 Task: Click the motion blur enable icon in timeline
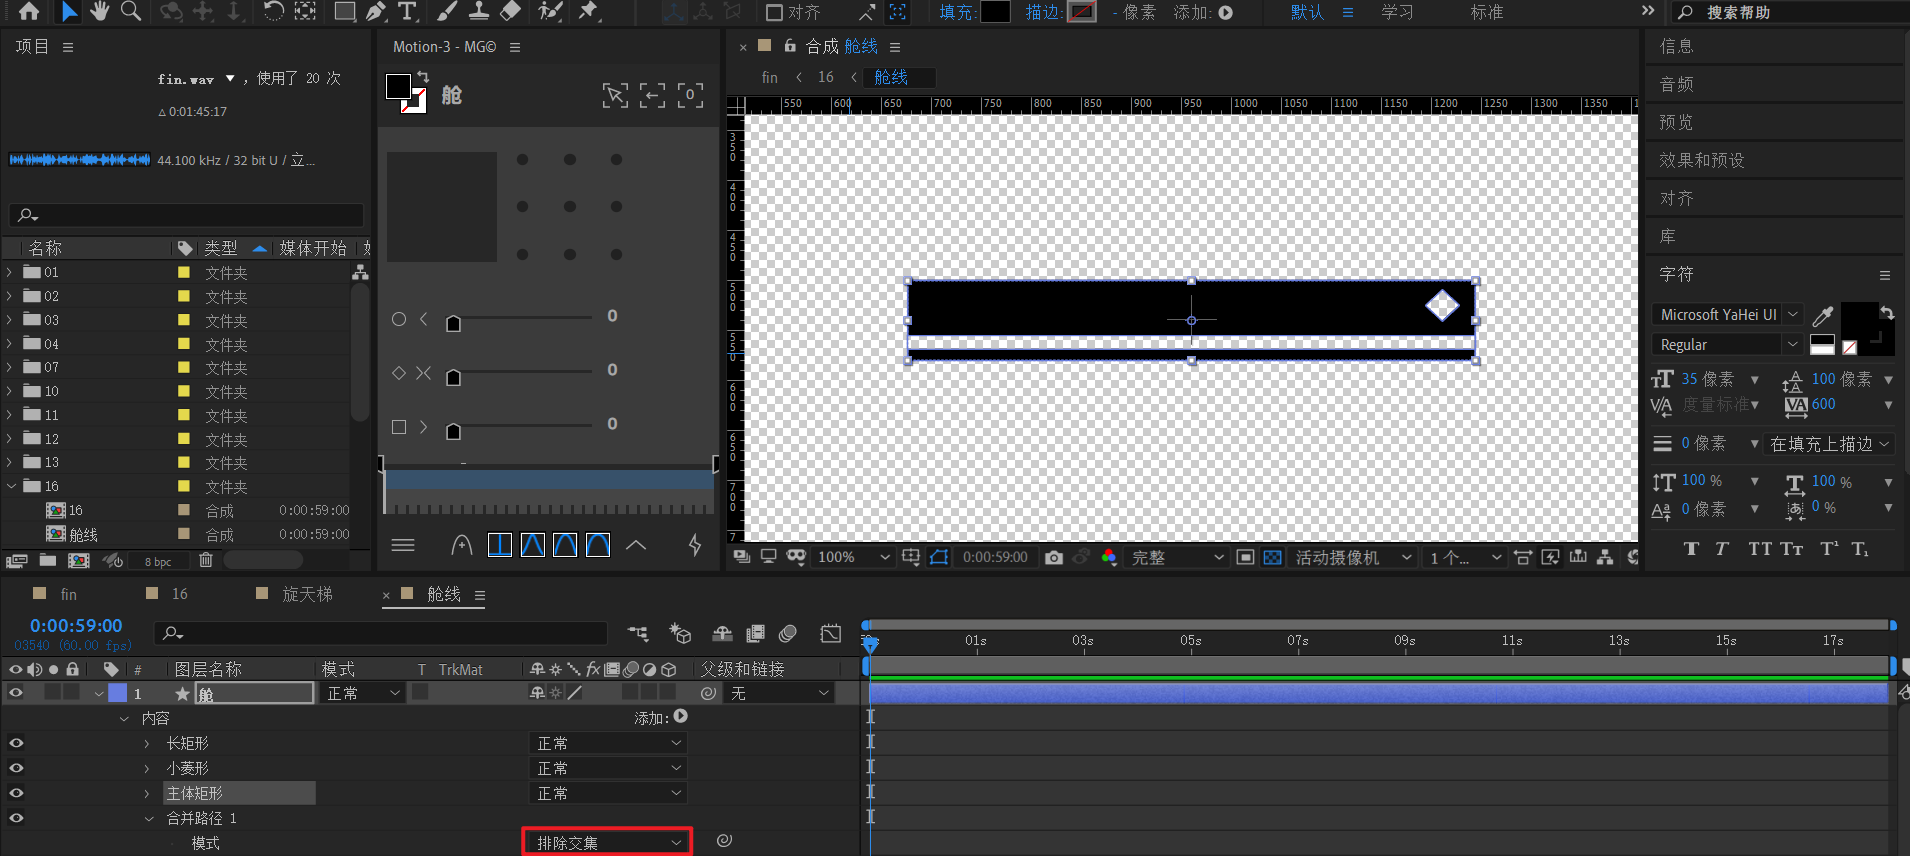click(x=788, y=633)
